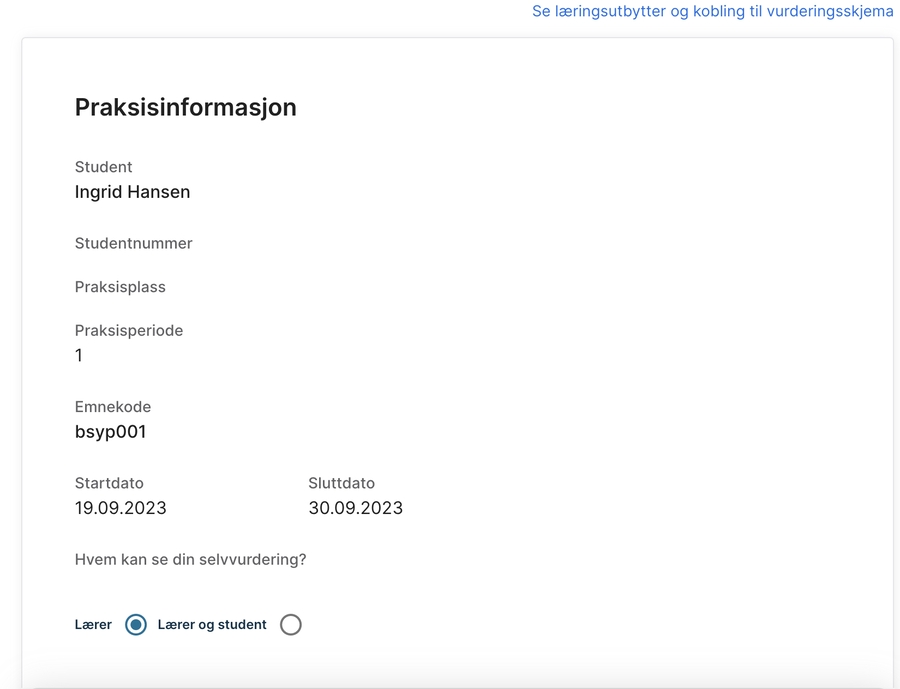Select the course code bsyp001
This screenshot has width=900, height=689.
110,432
